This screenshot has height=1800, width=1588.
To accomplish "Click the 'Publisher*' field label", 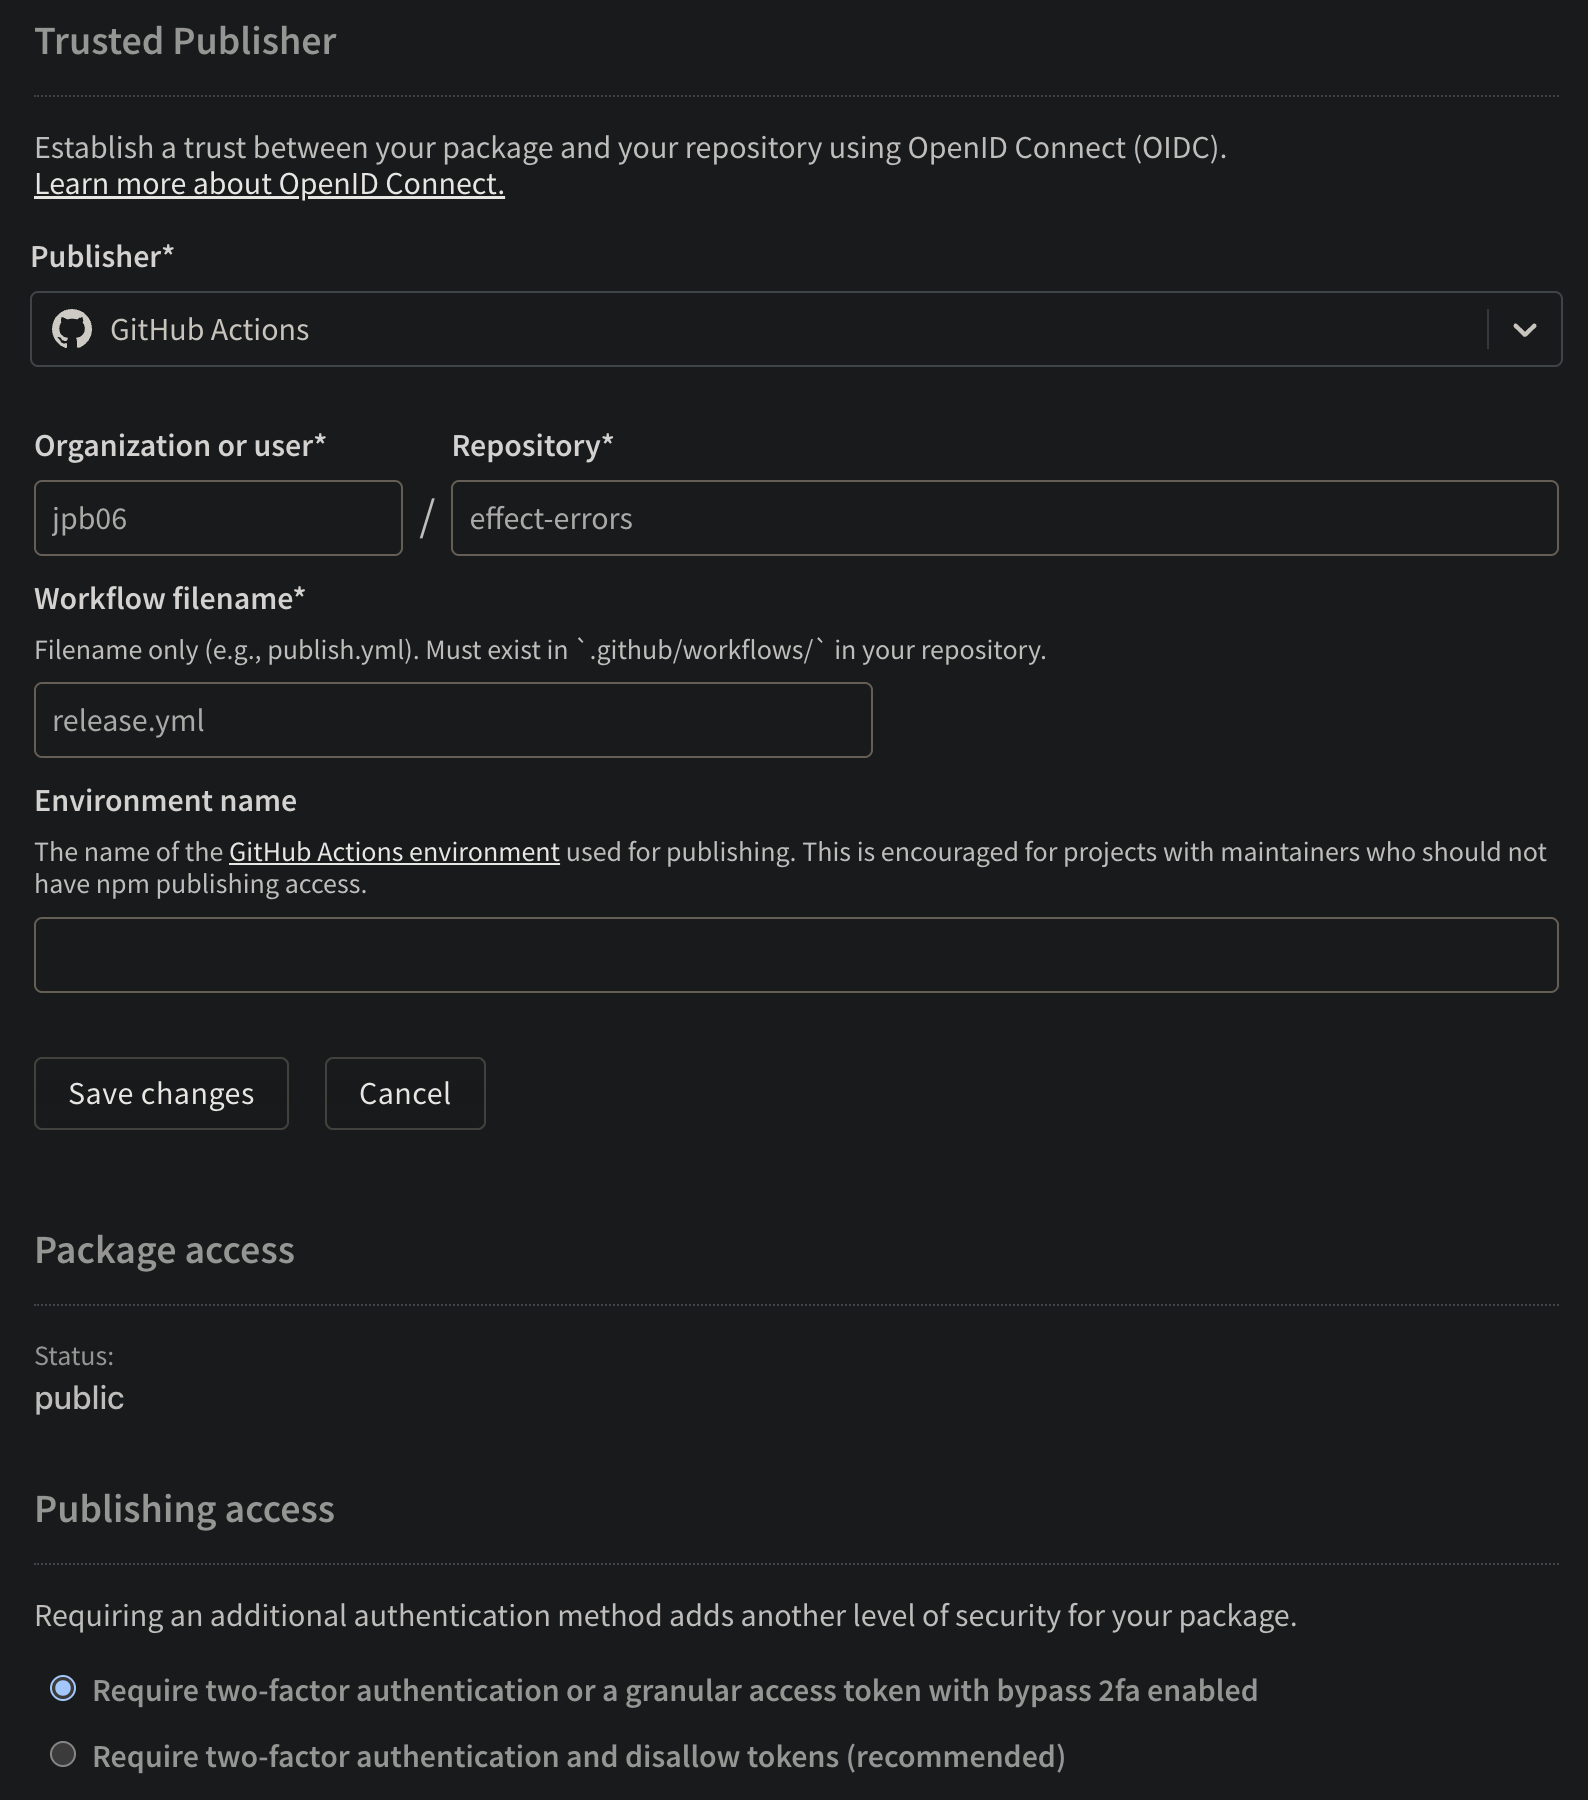I will 102,256.
